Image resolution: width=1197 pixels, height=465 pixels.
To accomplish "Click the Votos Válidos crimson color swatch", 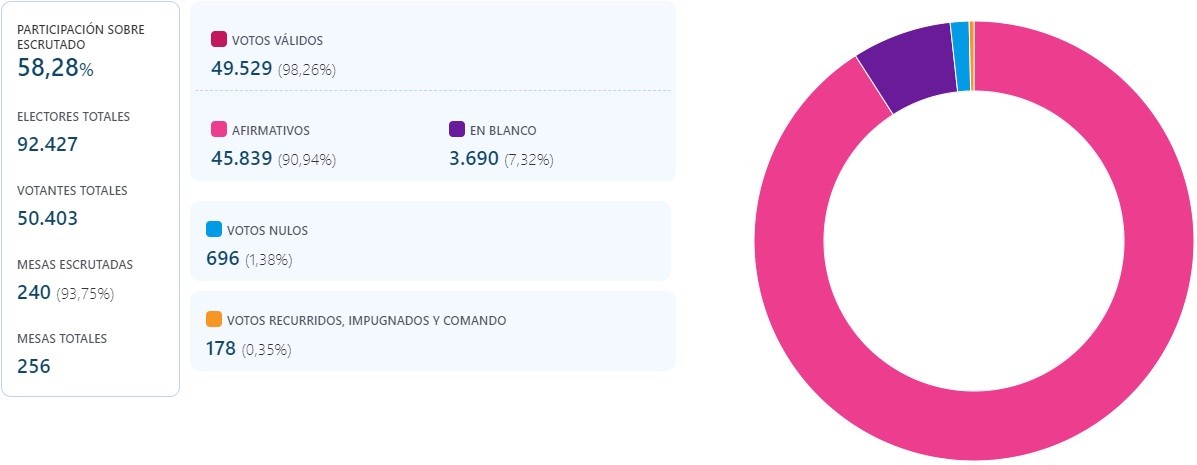I will tap(219, 40).
